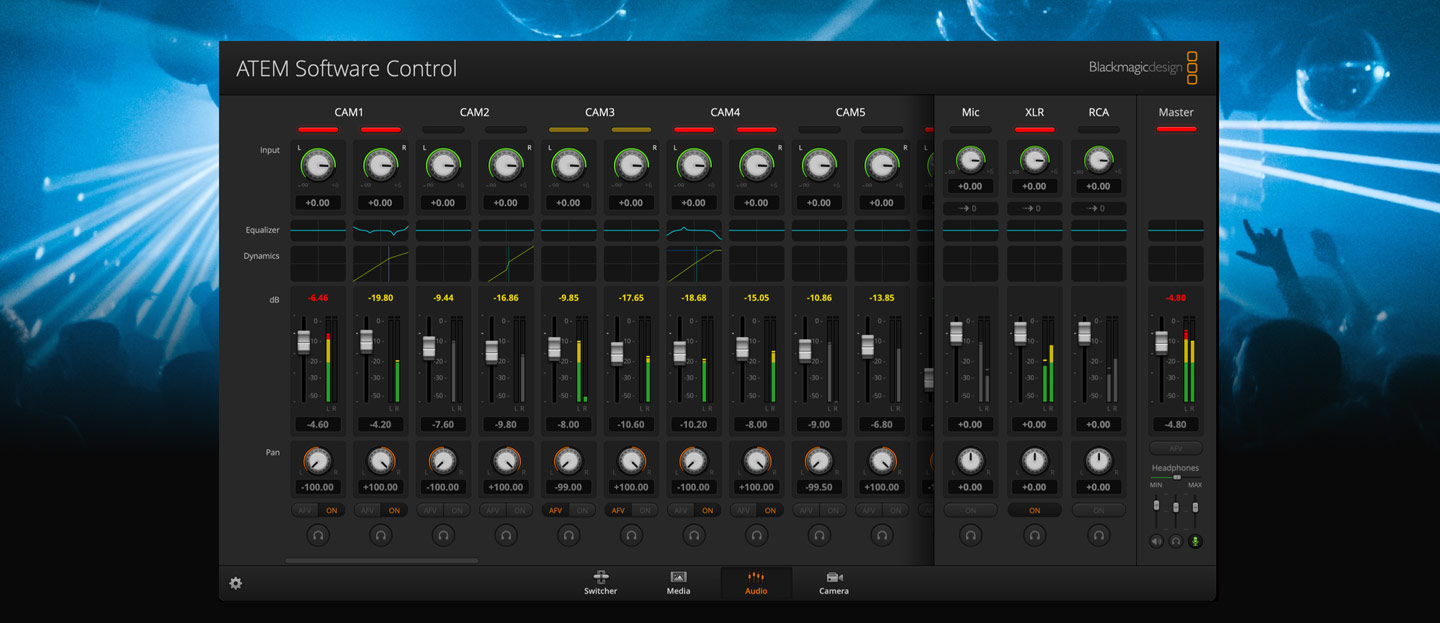Screen dimensions: 1440x623
Task: Click the Mic input gain value field
Action: 970,186
